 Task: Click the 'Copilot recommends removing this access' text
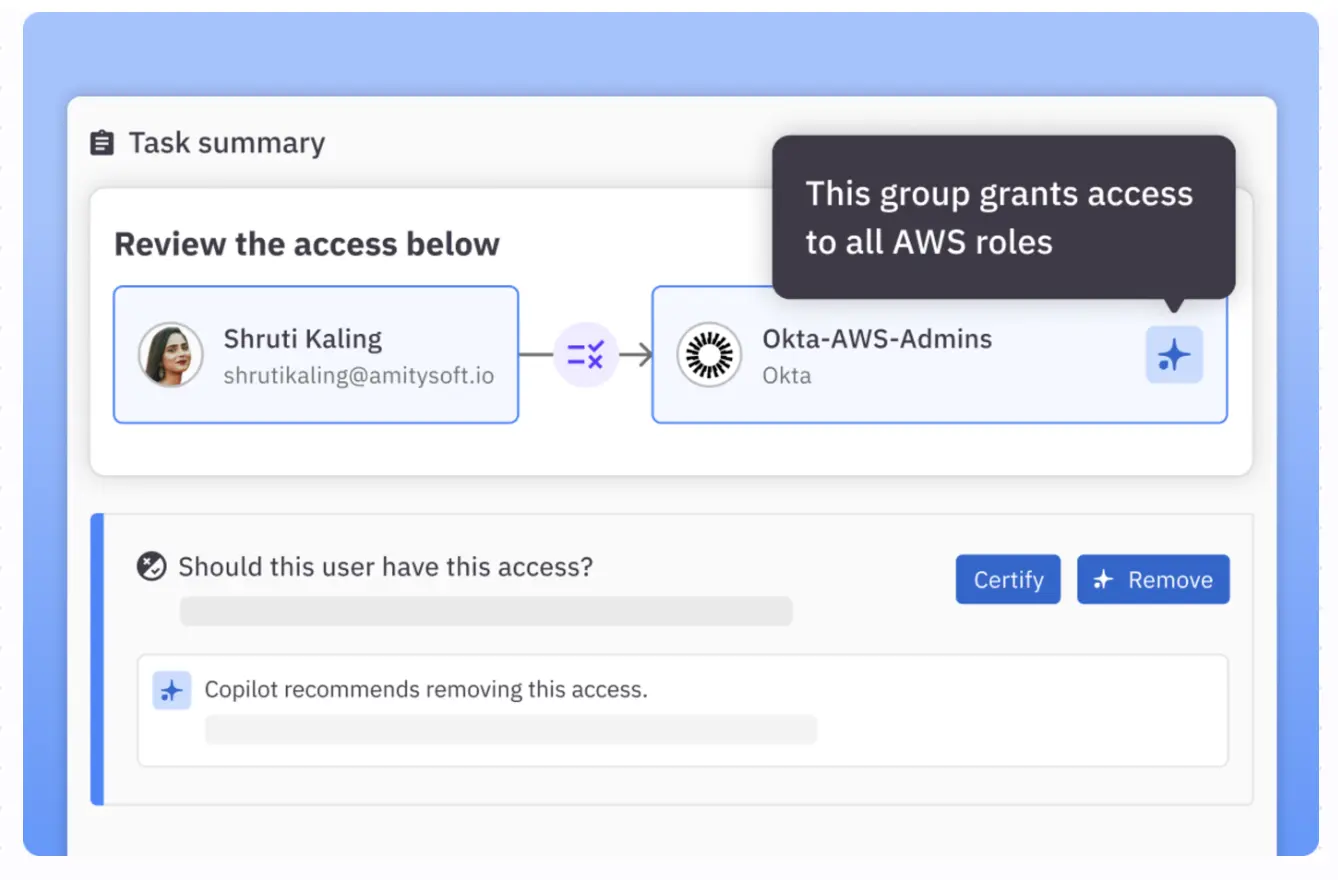click(x=426, y=690)
